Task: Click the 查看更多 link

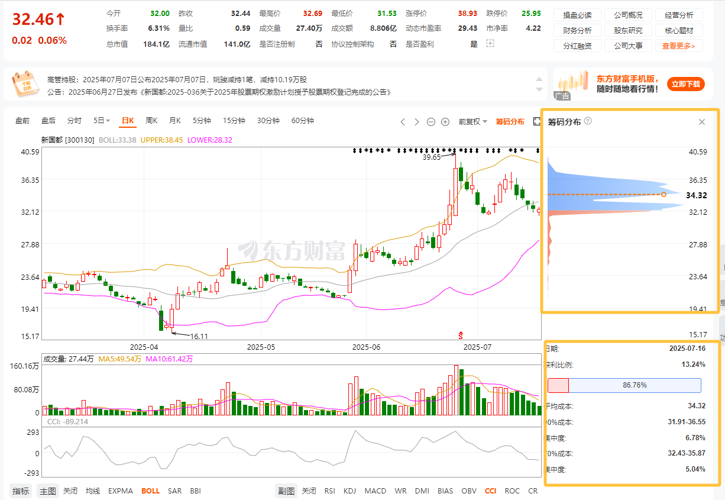Action: pos(679,46)
